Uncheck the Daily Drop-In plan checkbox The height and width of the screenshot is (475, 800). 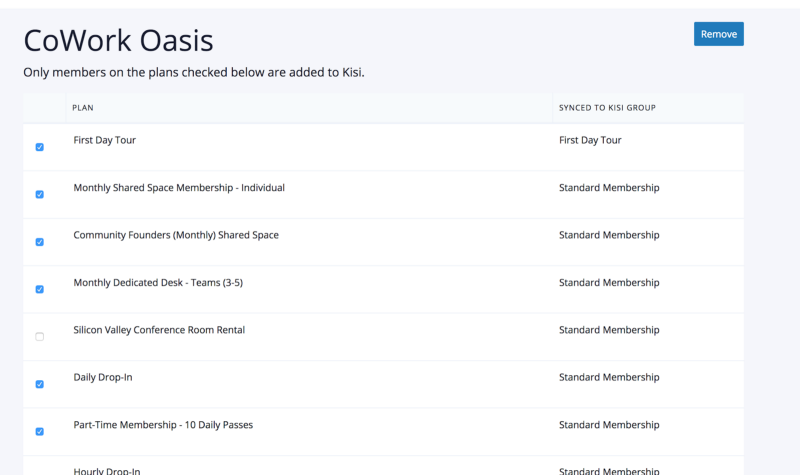coord(39,384)
